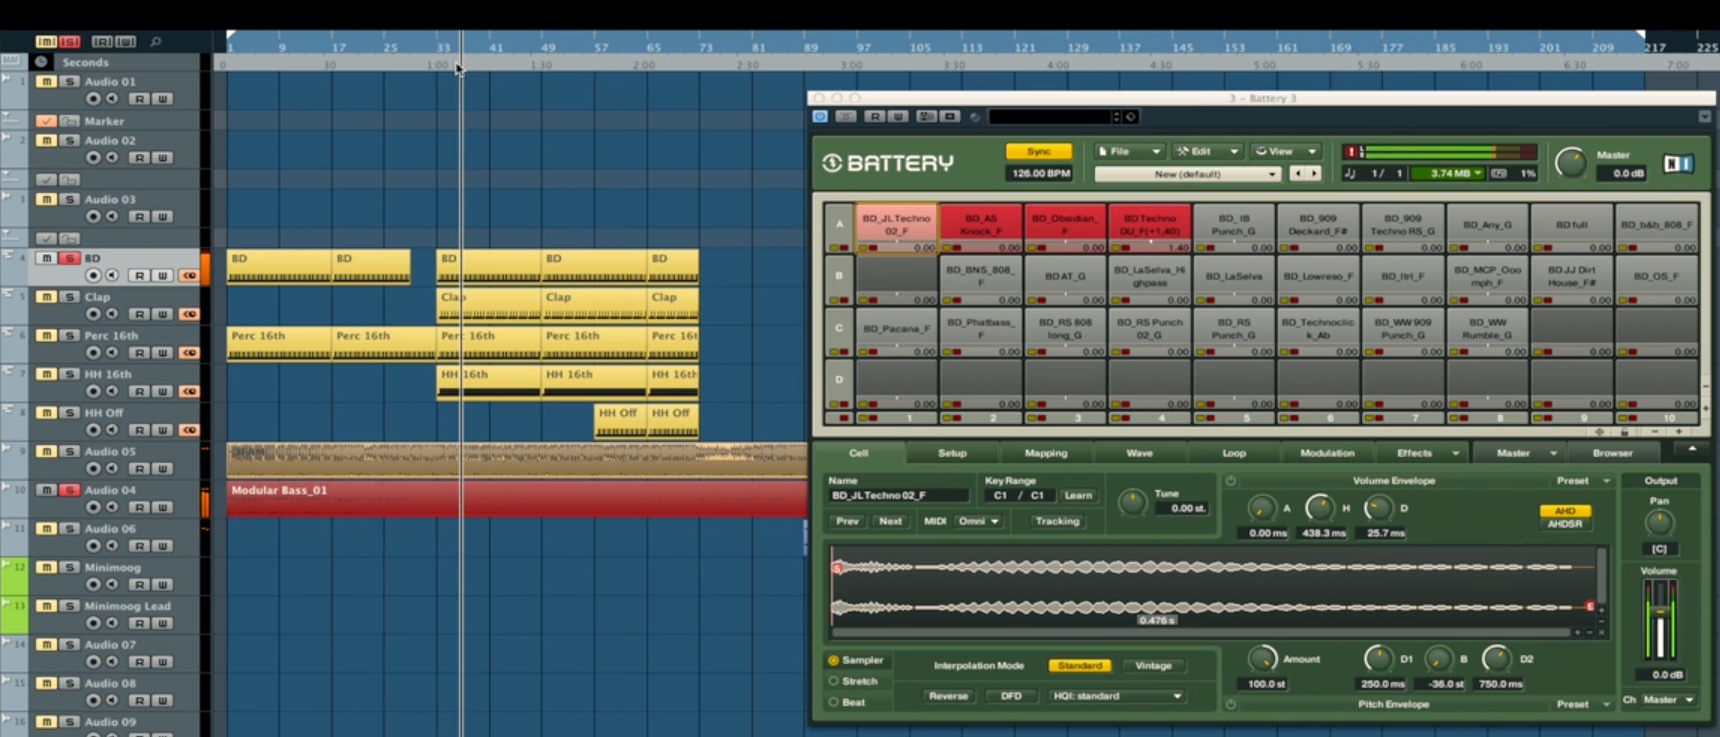This screenshot has width=1720, height=737.
Task: Toggle the Pitch Envelope power icon
Action: tap(1231, 704)
